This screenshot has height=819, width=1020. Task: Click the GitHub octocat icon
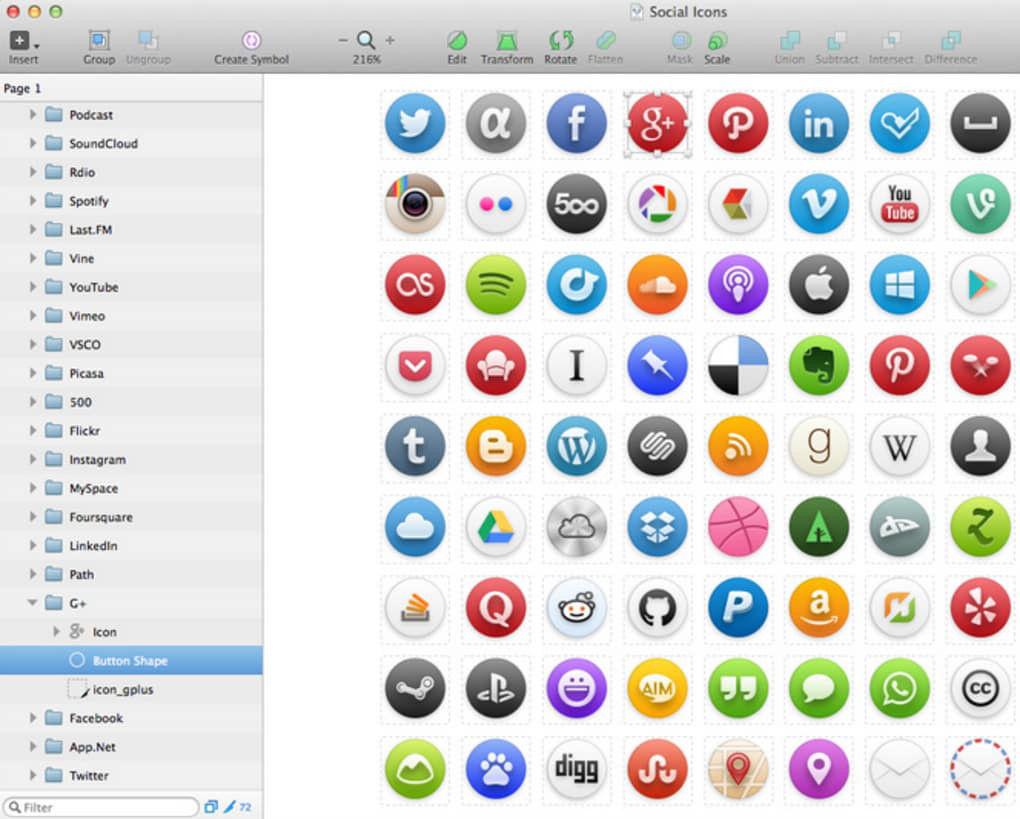(x=657, y=607)
